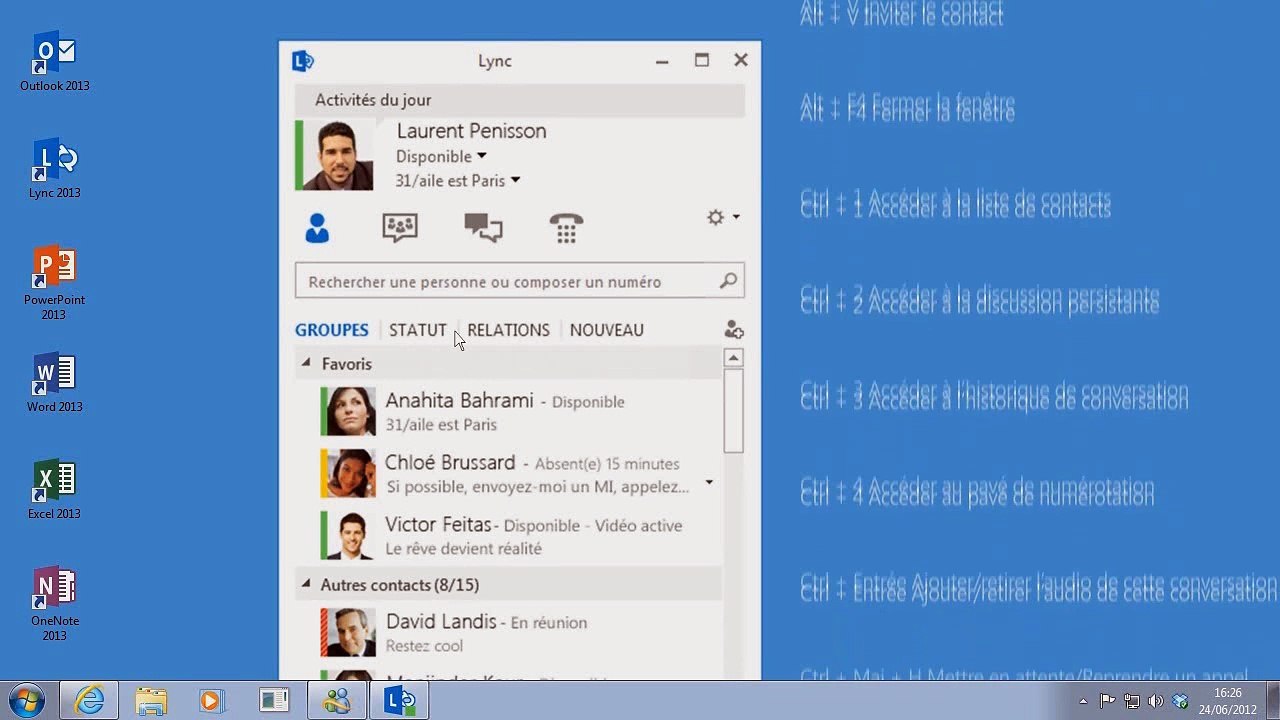
Task: Open Windows Media Player on taskbar
Action: (211, 701)
